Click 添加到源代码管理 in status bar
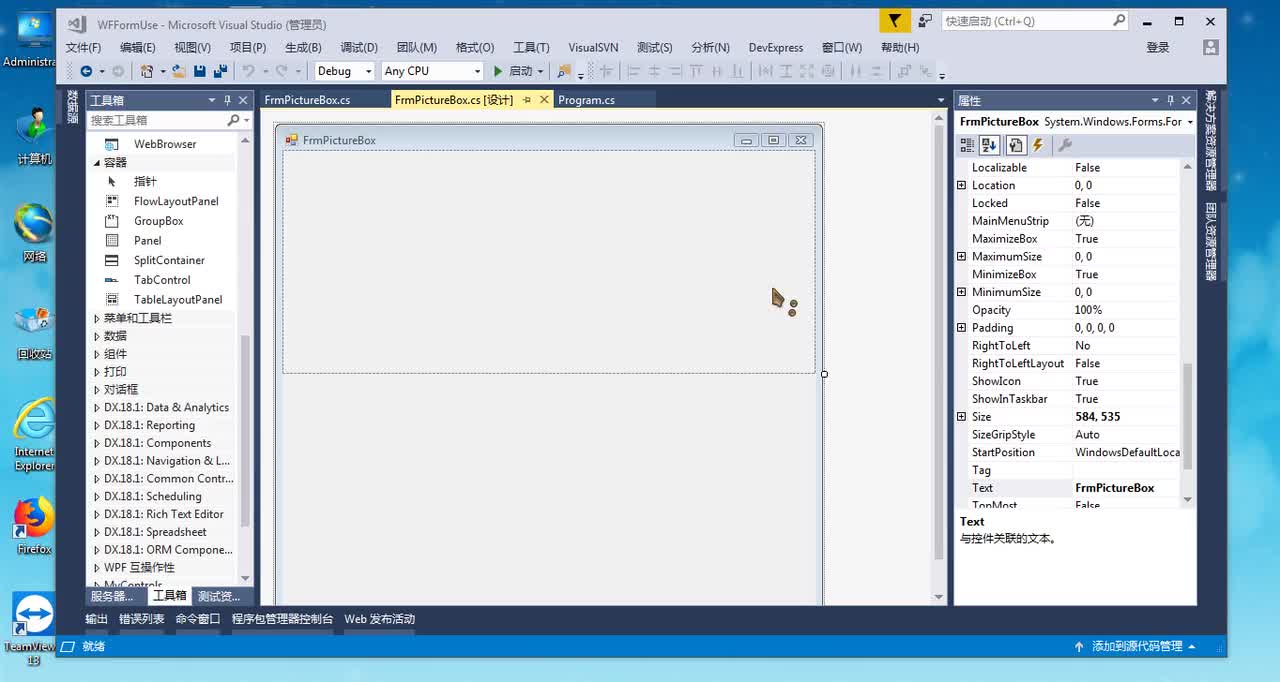Screen dimensions: 1280x682 point(1137,647)
